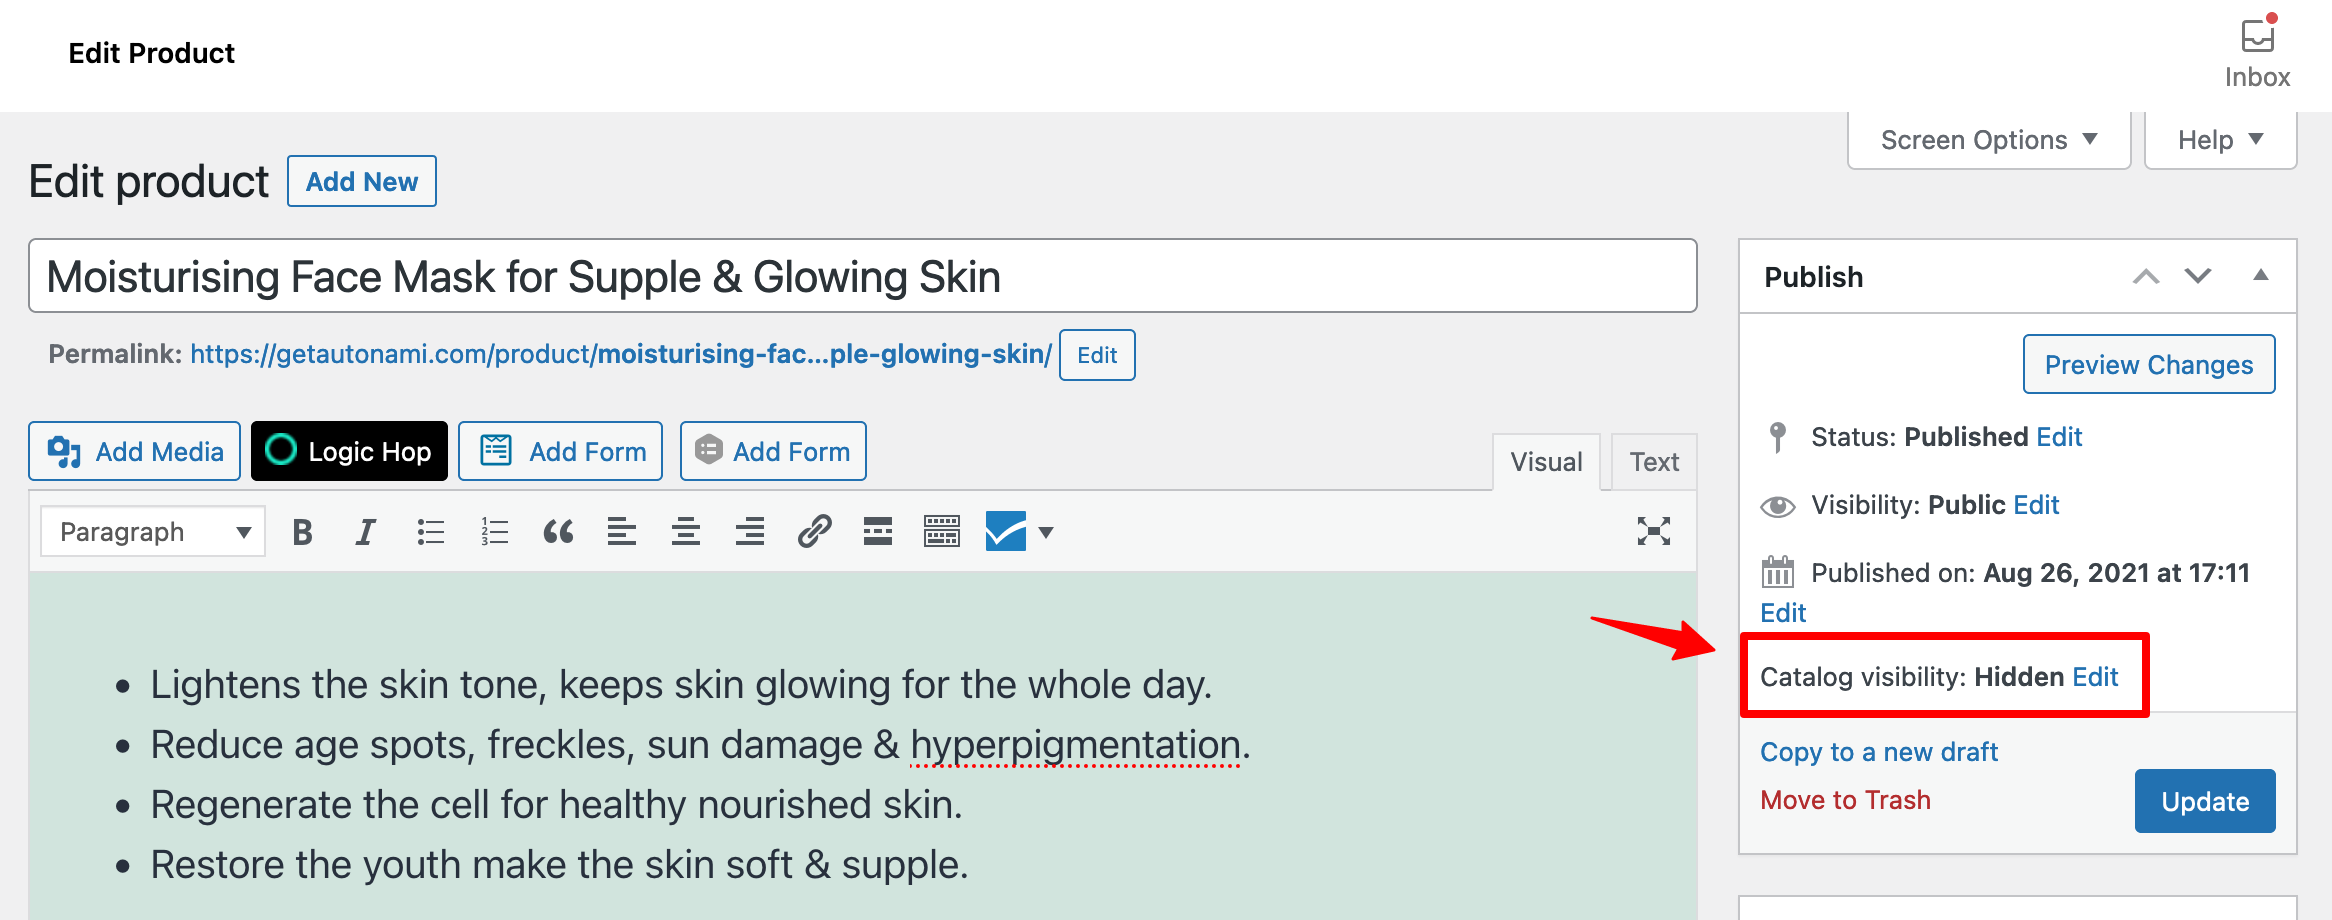
Task: Open the Logic Hop tool
Action: [x=349, y=451]
